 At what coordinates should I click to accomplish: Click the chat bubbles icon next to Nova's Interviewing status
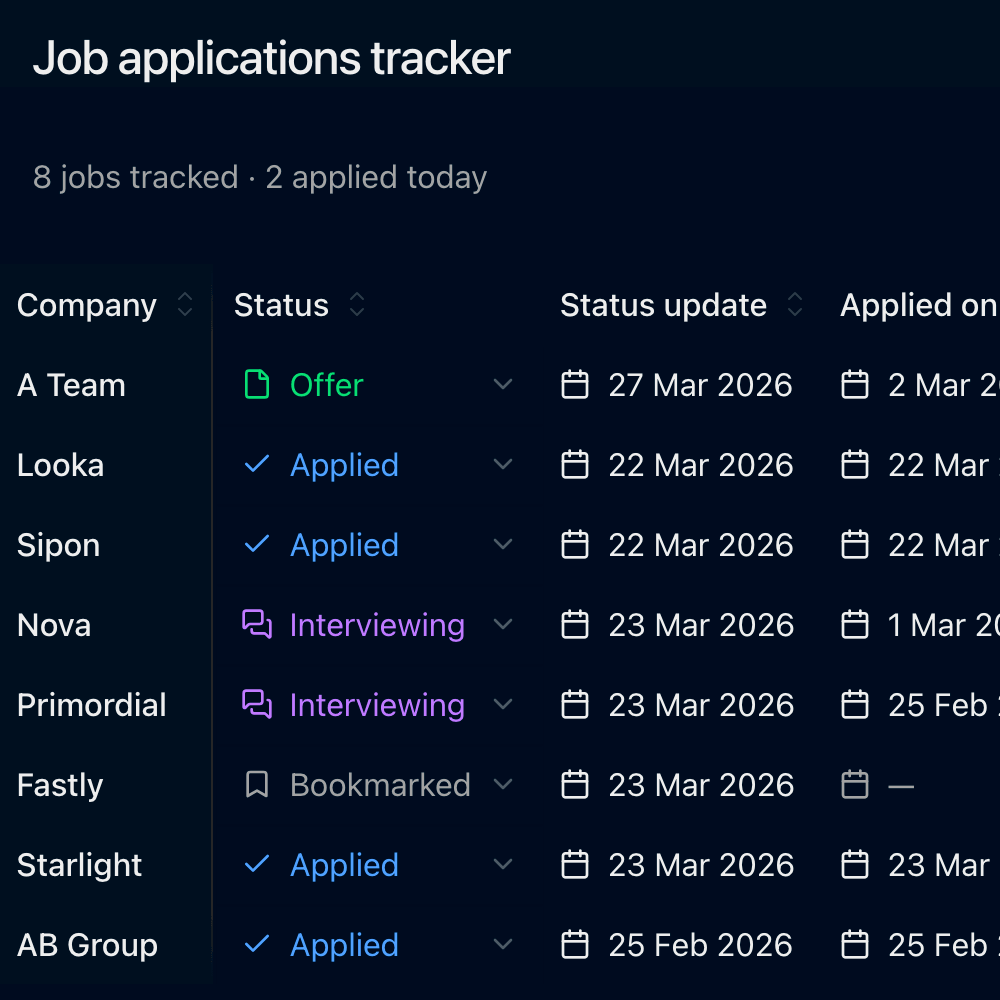[257, 624]
